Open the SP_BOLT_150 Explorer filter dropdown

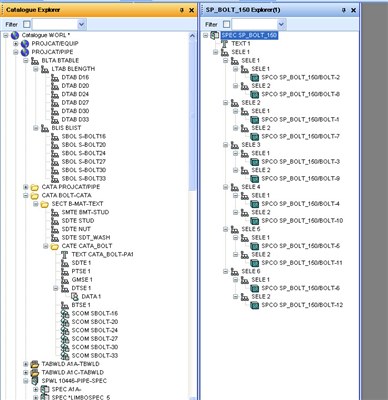pos(281,24)
